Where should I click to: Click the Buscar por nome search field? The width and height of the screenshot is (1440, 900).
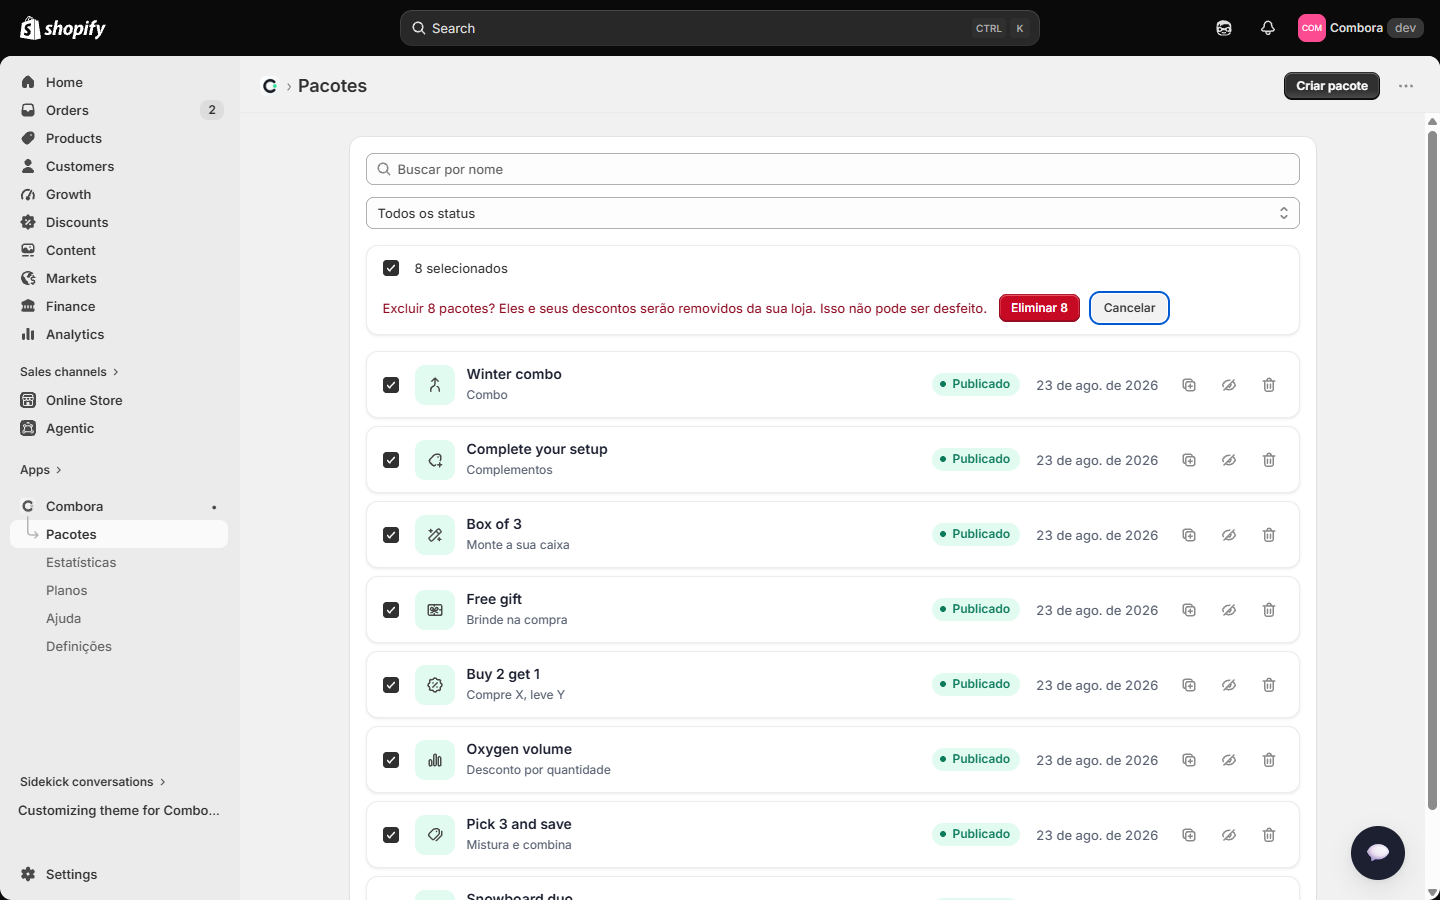click(x=833, y=169)
